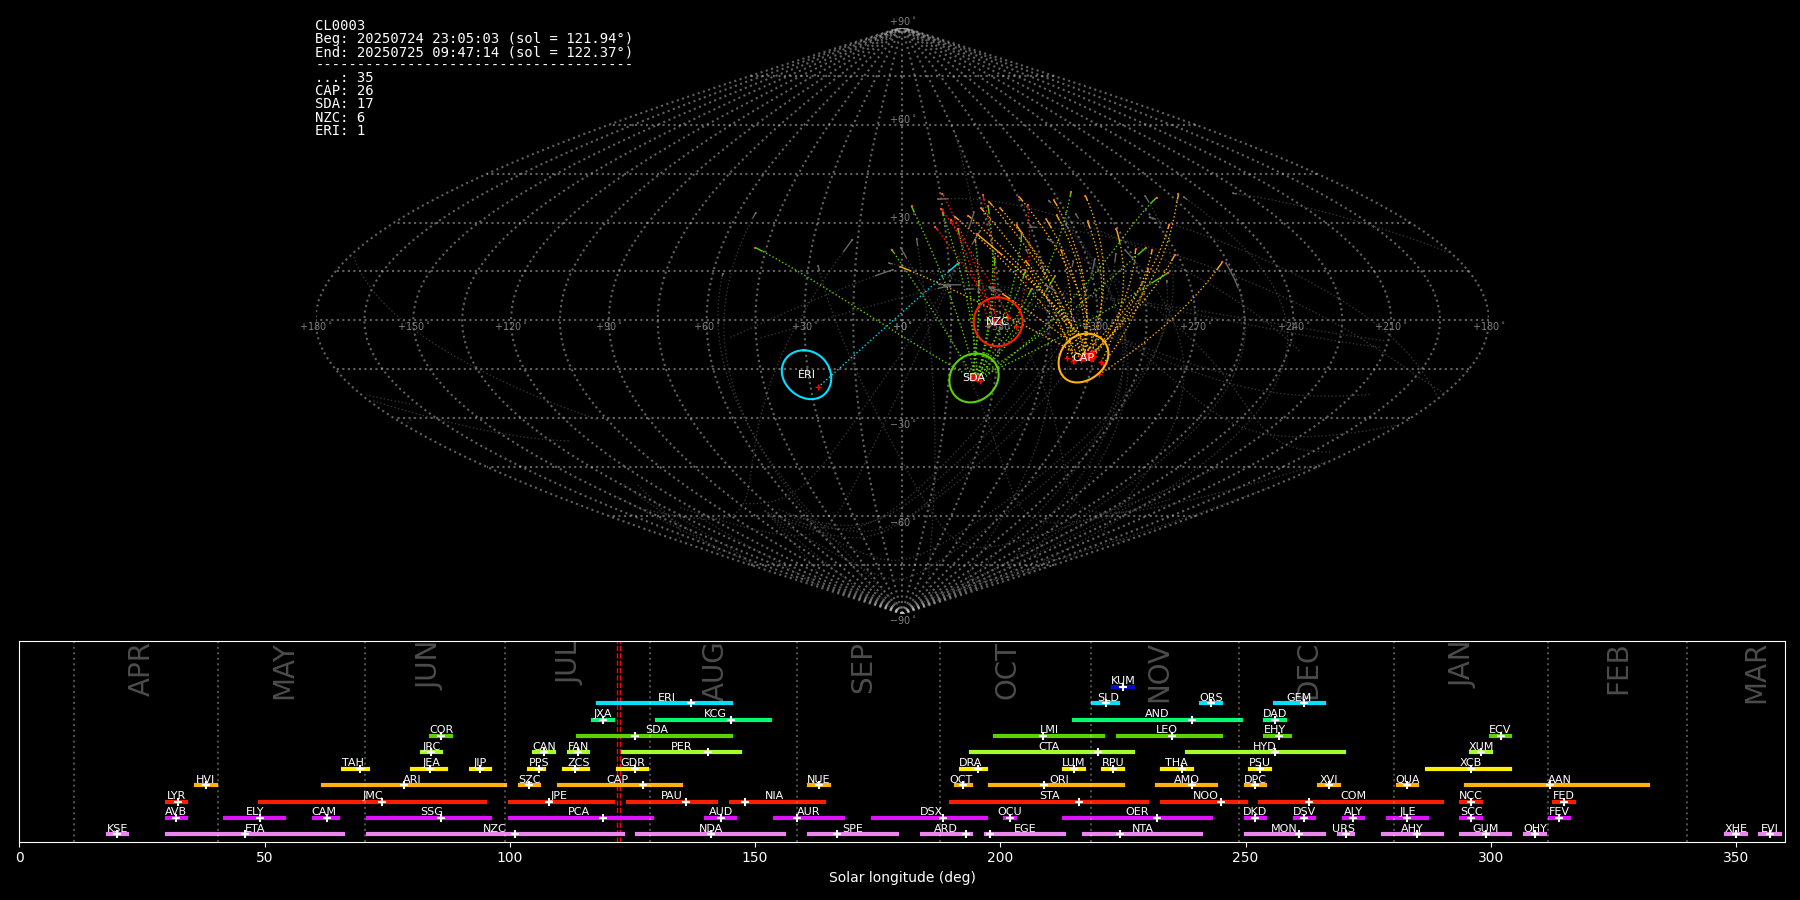Select the NIA shower bar in timeline
This screenshot has height=900, width=1800.
click(x=777, y=801)
